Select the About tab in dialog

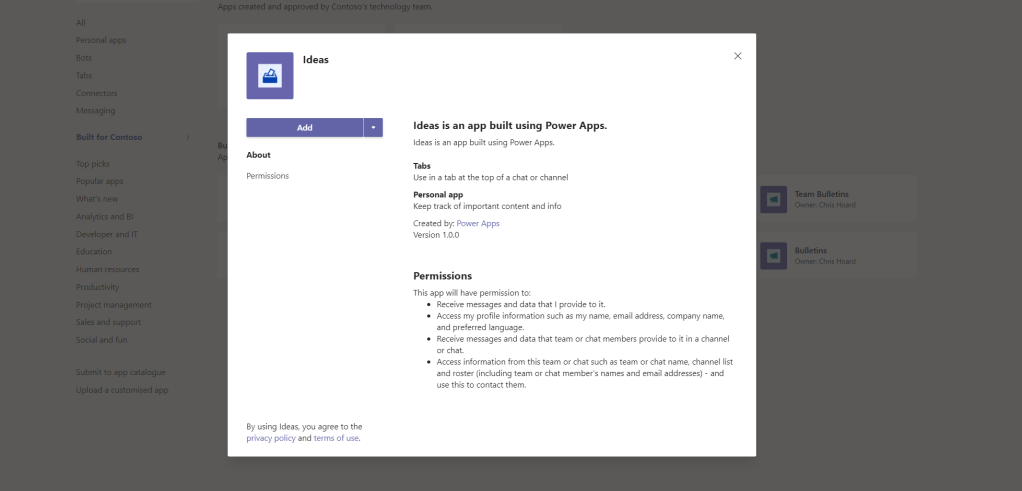[258, 155]
